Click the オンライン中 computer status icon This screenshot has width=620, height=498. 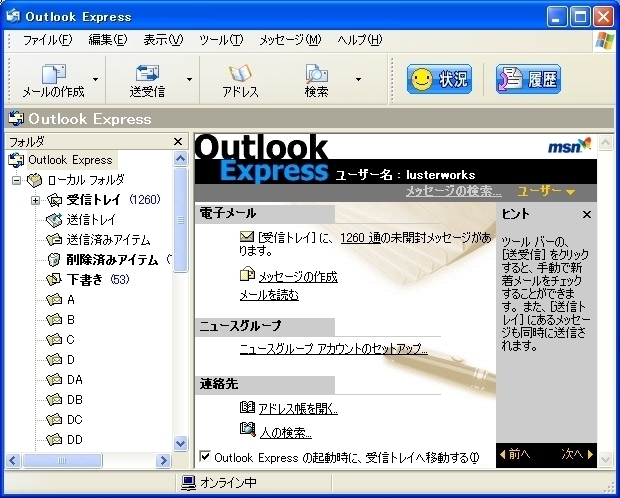point(189,482)
